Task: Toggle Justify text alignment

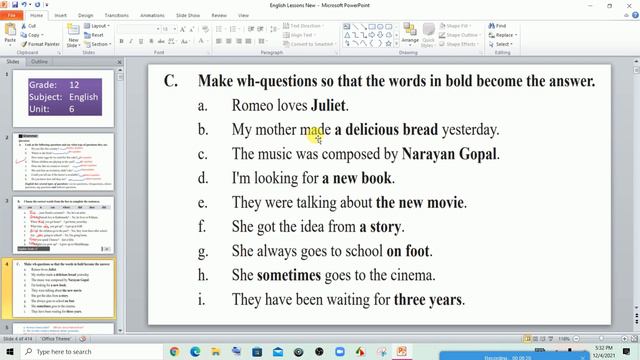Action: [249, 41]
